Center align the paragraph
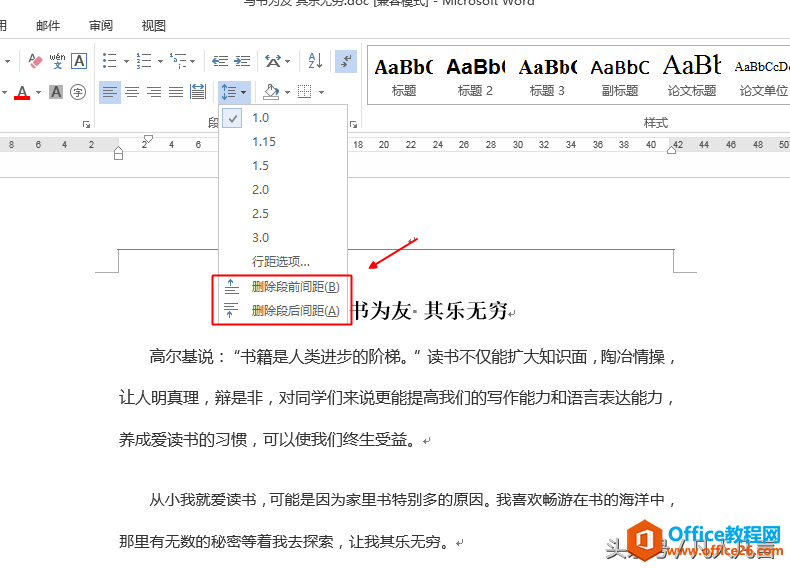Image resolution: width=790 pixels, height=568 pixels. [x=132, y=92]
